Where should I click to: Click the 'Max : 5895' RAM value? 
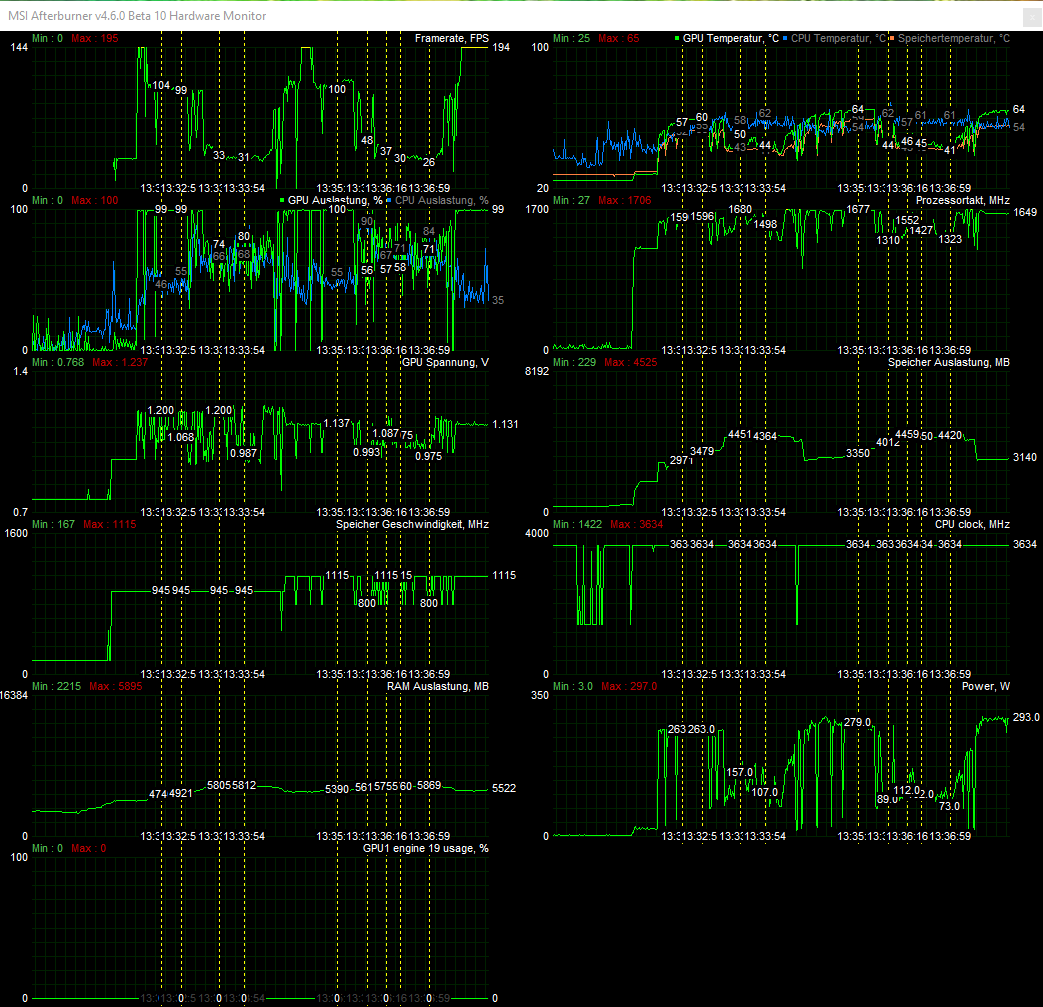[116, 686]
